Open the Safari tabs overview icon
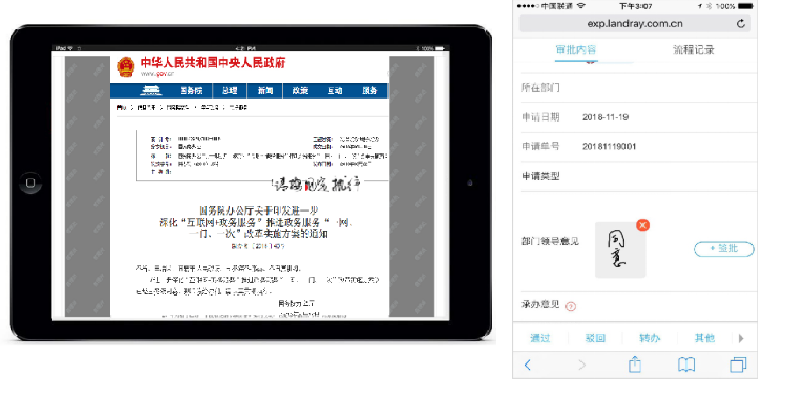The image size is (800, 394). (x=738, y=365)
